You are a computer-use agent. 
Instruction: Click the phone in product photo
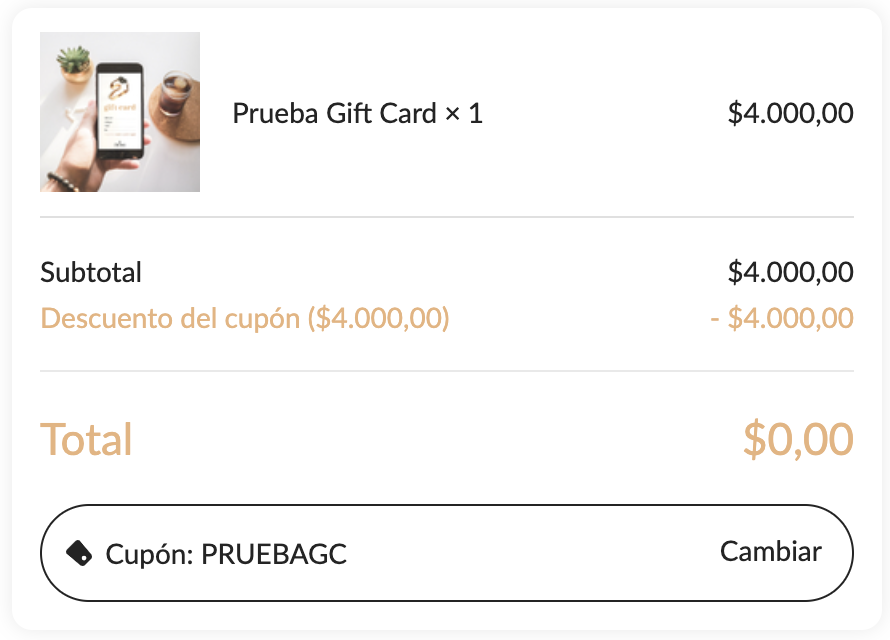(119, 111)
